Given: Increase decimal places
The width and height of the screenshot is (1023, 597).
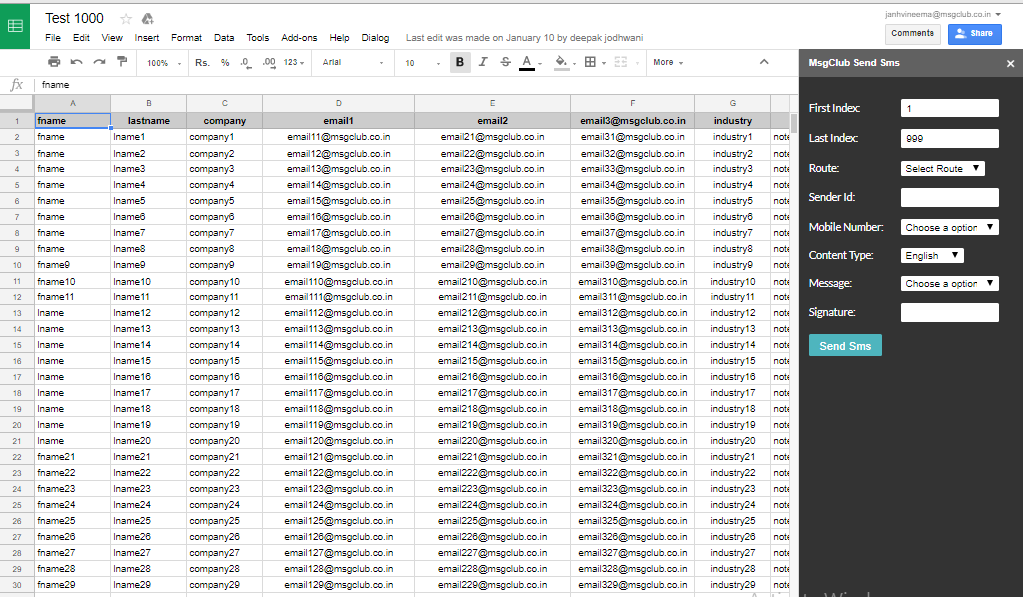Looking at the screenshot, I should pos(269,63).
